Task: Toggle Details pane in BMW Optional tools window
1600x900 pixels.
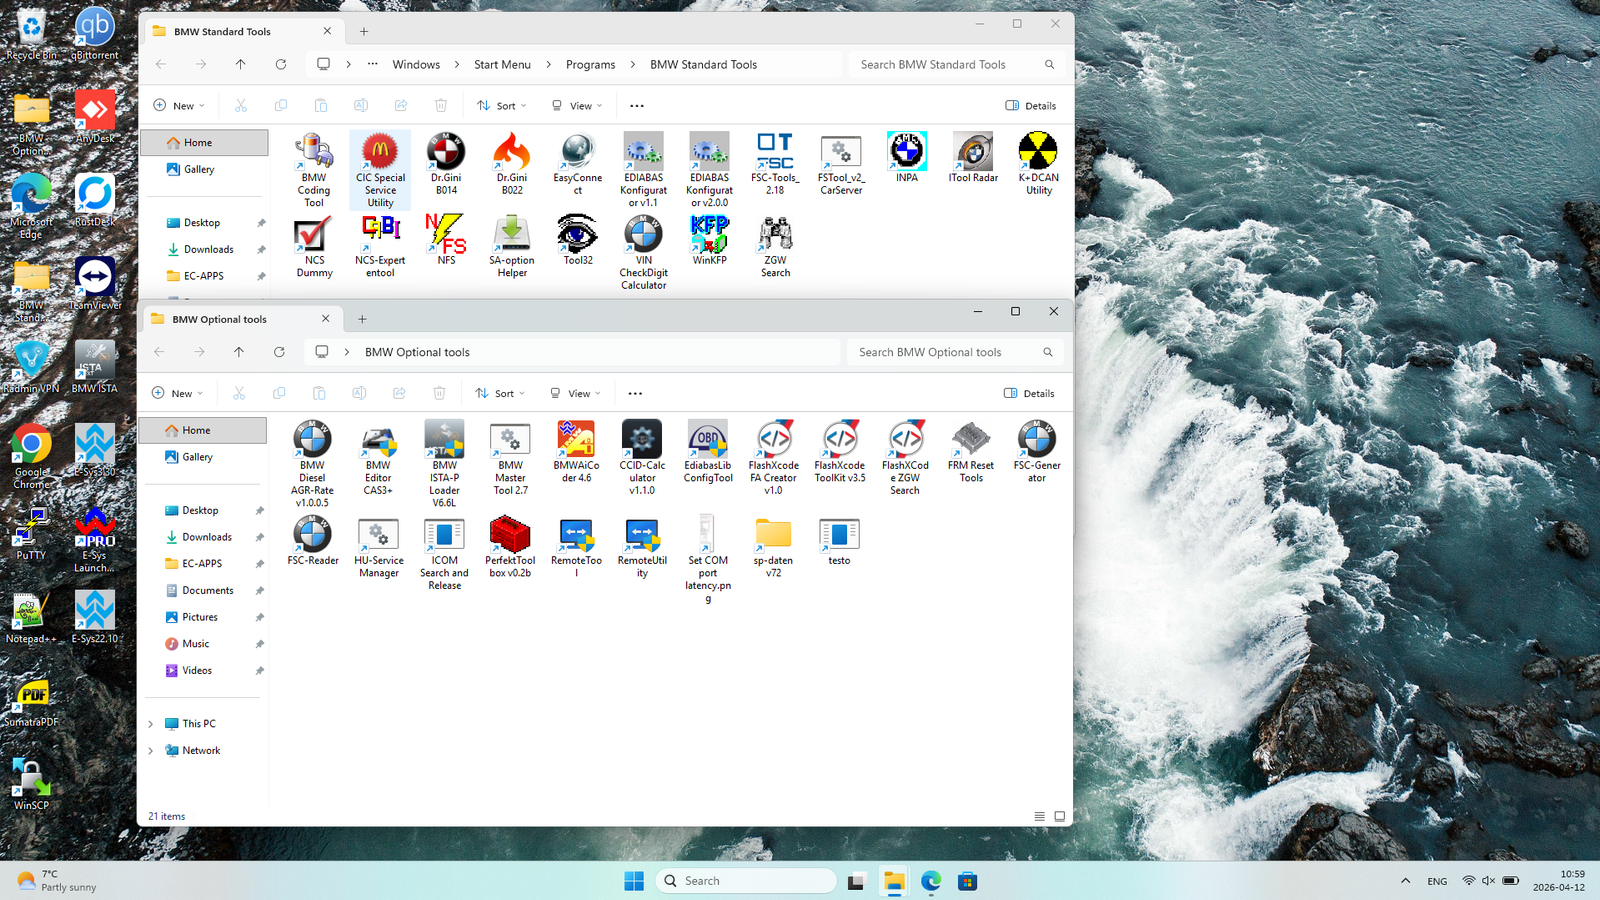Action: pos(1029,394)
